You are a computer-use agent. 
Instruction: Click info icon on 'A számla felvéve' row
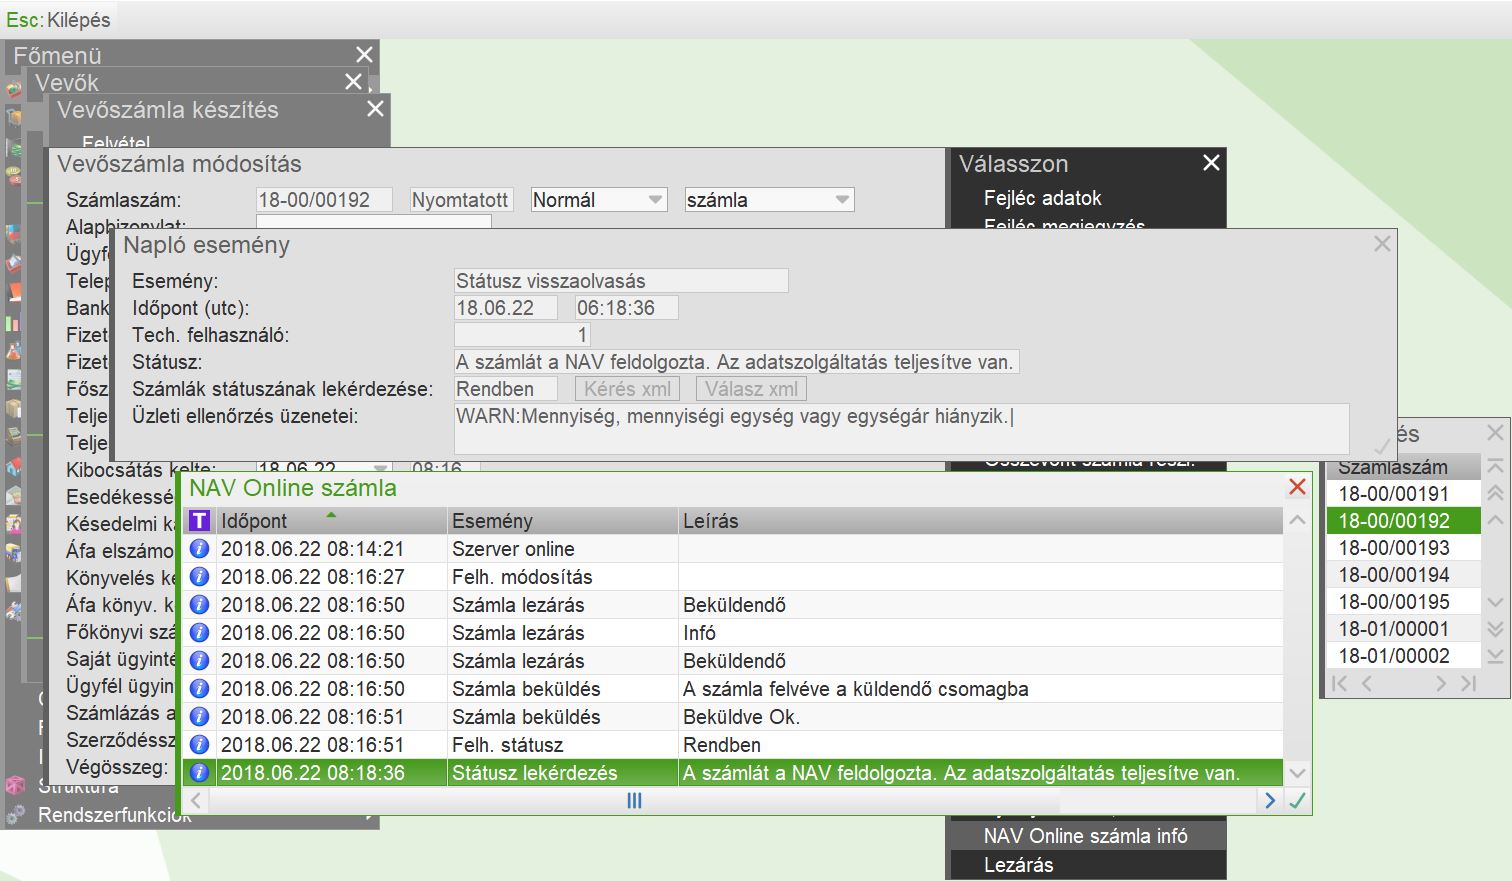coord(200,689)
